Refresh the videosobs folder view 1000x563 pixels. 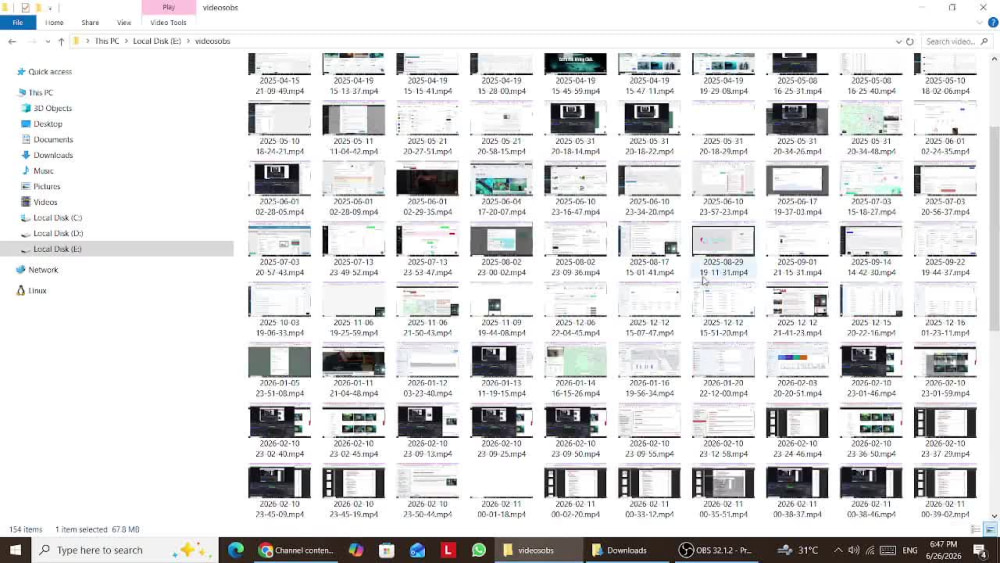tap(910, 41)
